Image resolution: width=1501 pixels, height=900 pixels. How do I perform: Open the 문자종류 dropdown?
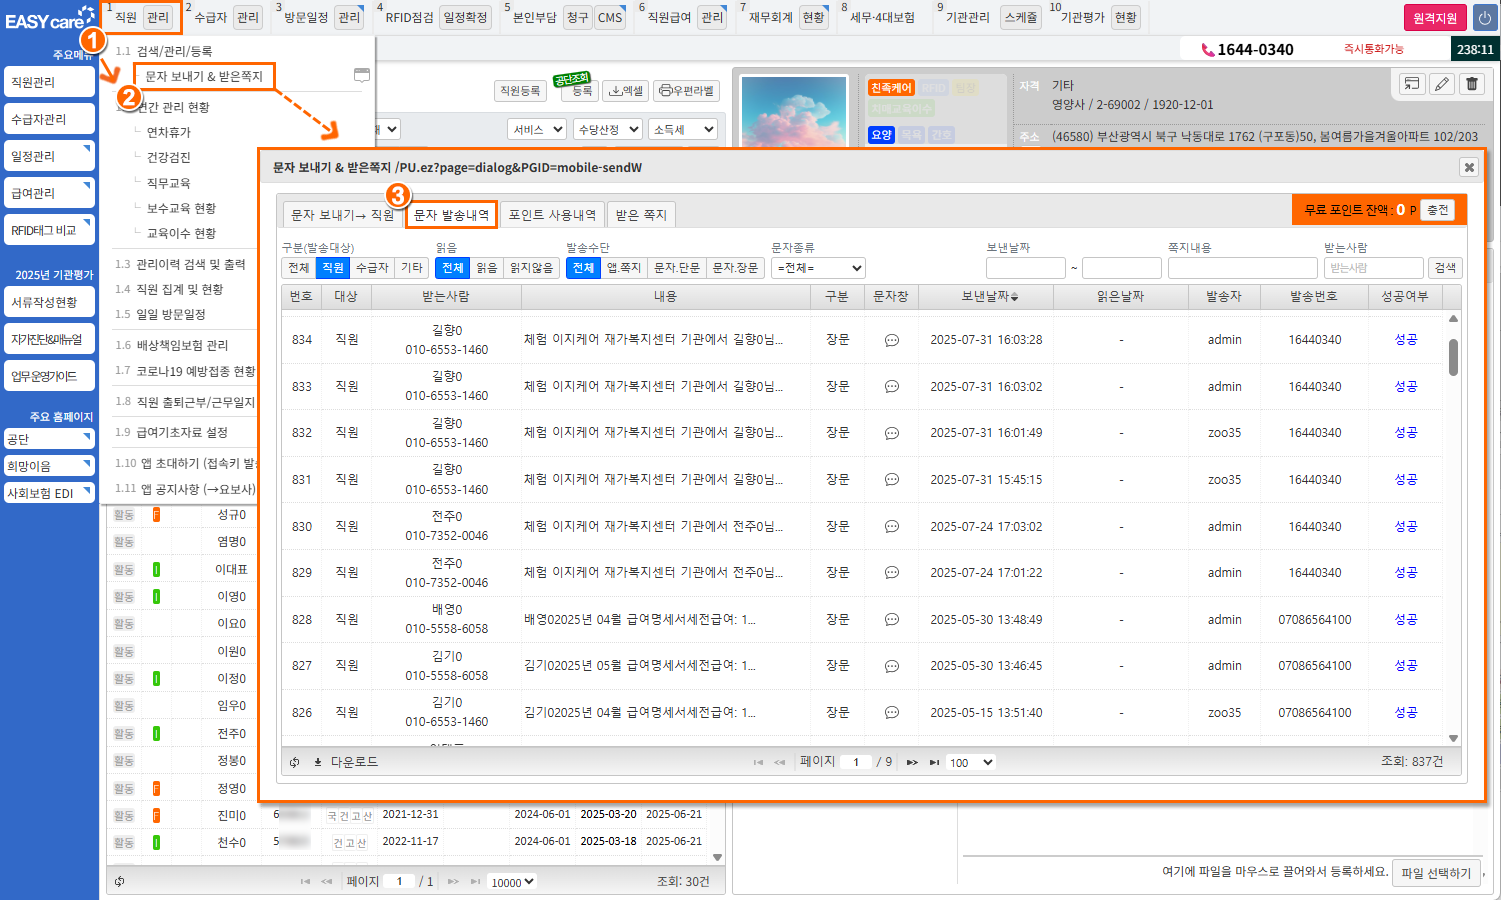point(818,268)
